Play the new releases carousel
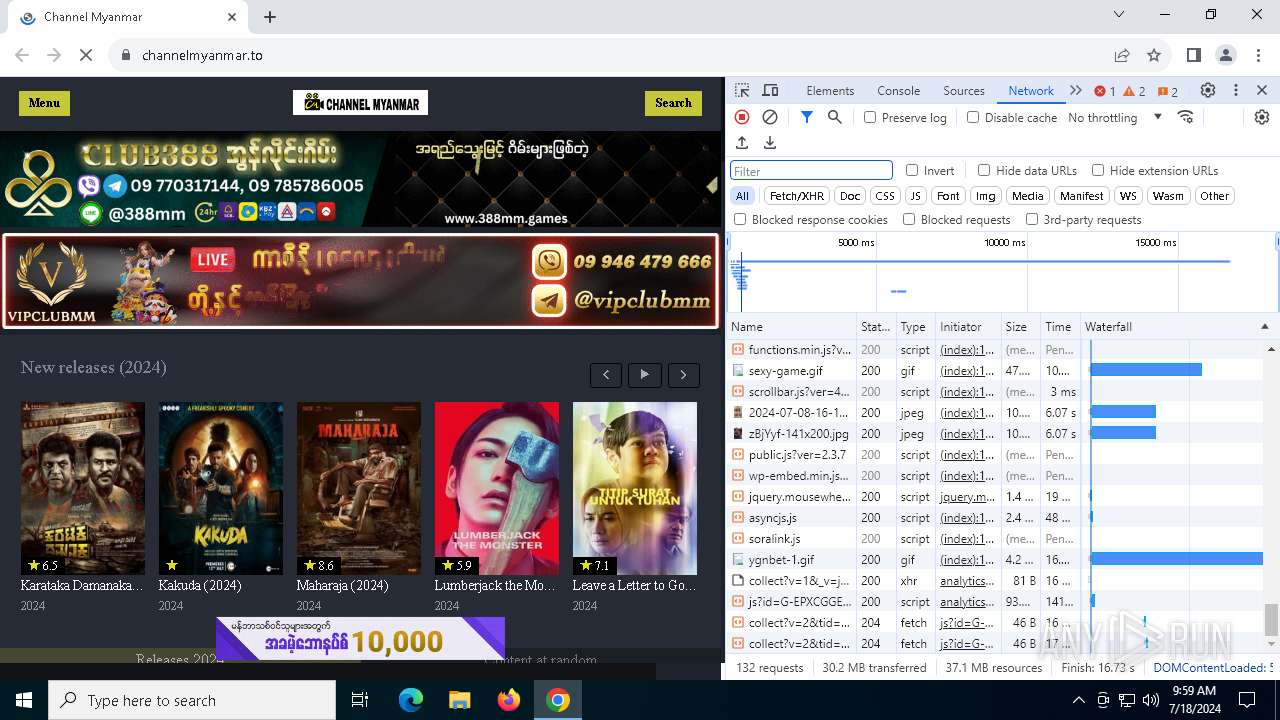Screen dimensions: 1280x720 click(644, 375)
